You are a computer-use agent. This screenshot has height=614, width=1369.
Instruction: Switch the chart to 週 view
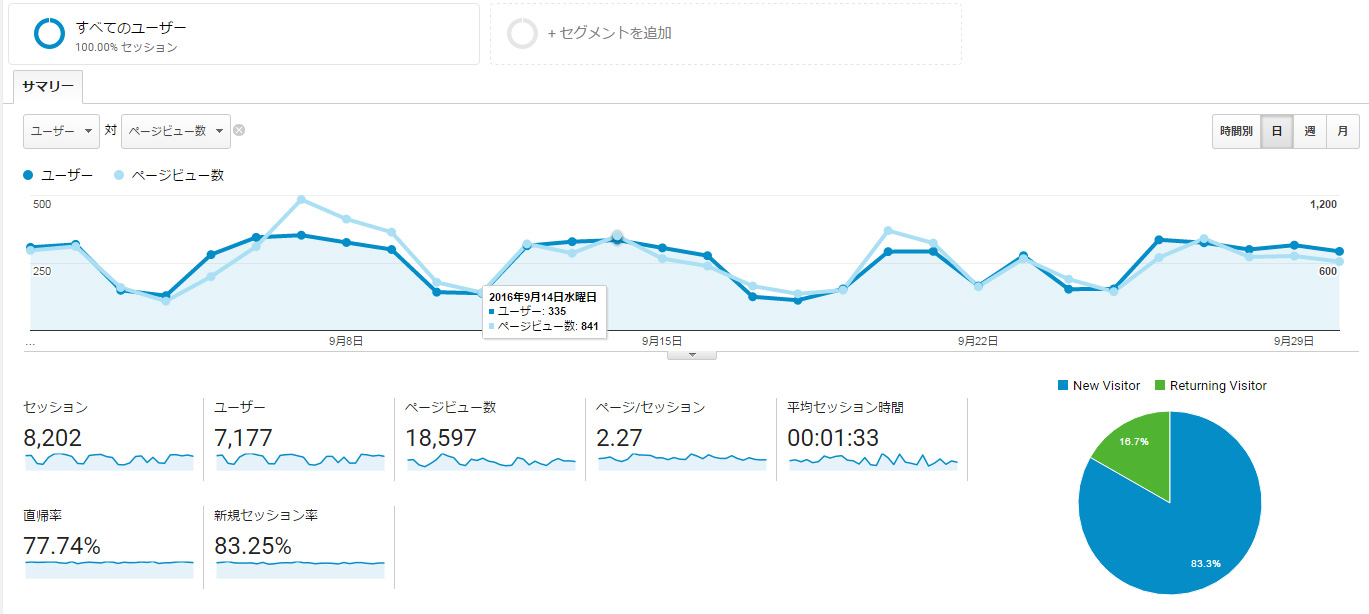click(1310, 131)
